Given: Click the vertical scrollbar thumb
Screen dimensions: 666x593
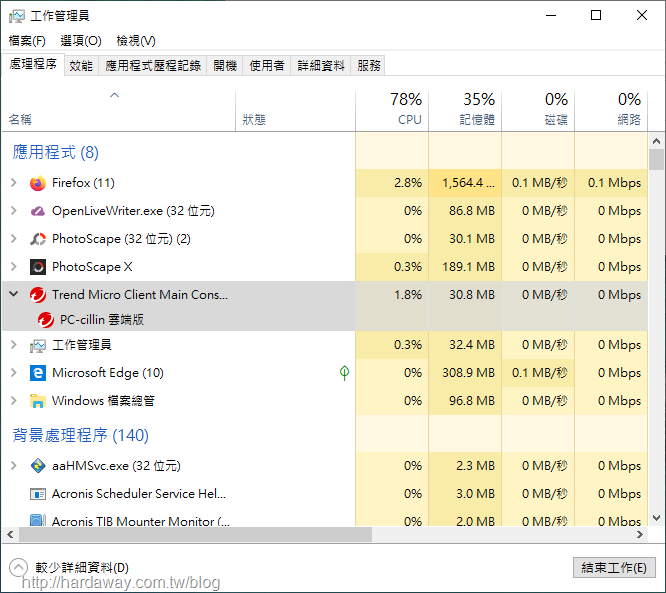Looking at the screenshot, I should tap(656, 159).
